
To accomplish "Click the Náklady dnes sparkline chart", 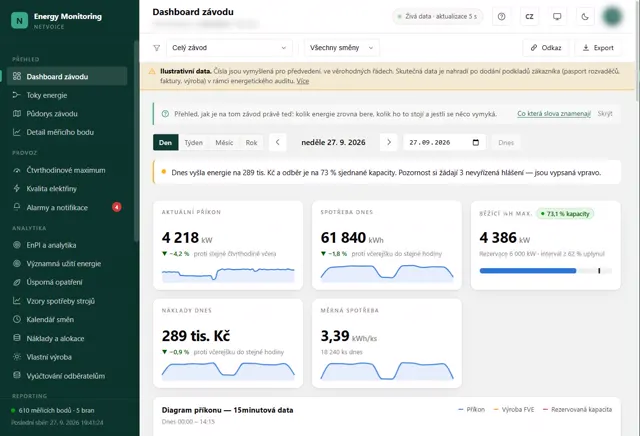I will point(228,371).
